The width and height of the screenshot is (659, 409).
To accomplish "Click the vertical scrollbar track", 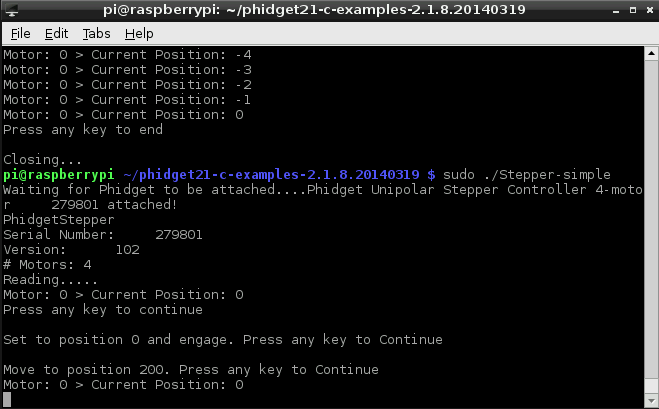I will [651, 227].
